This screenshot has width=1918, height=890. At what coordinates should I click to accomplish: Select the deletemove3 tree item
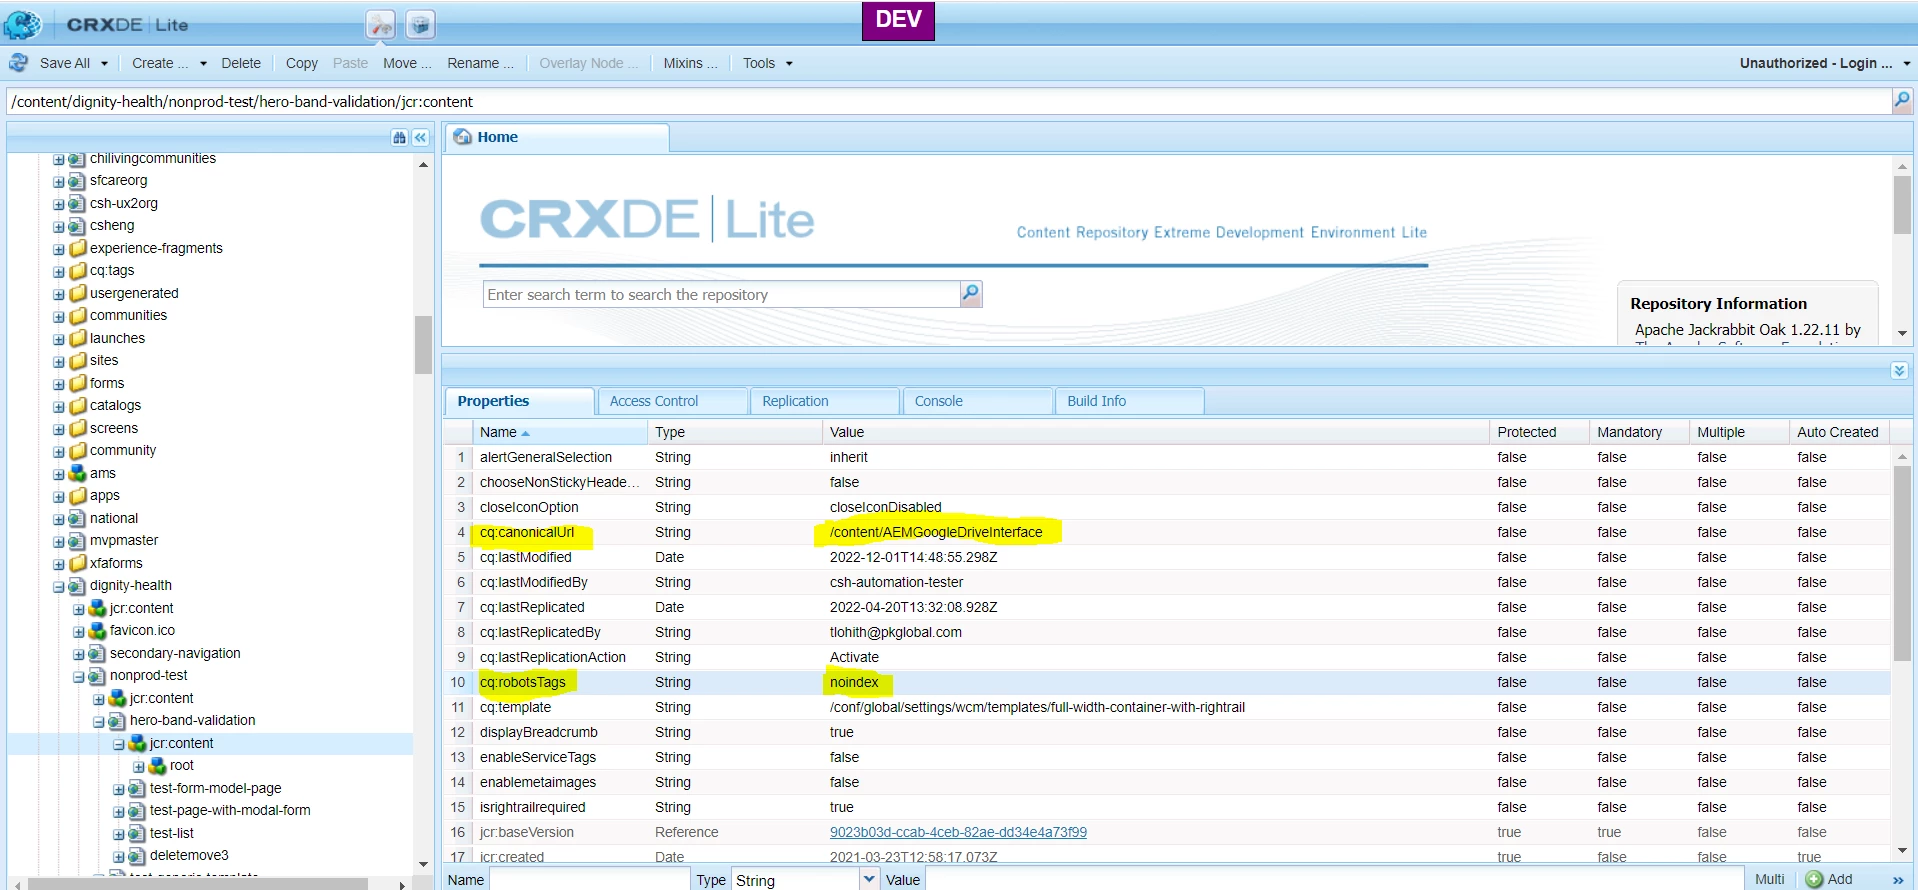189,855
